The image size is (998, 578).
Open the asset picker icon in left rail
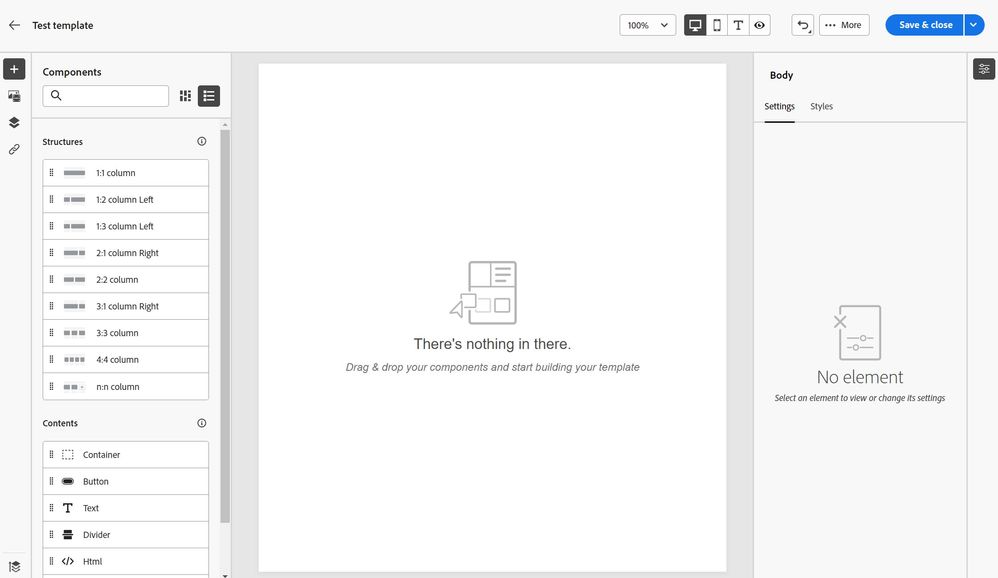14,96
